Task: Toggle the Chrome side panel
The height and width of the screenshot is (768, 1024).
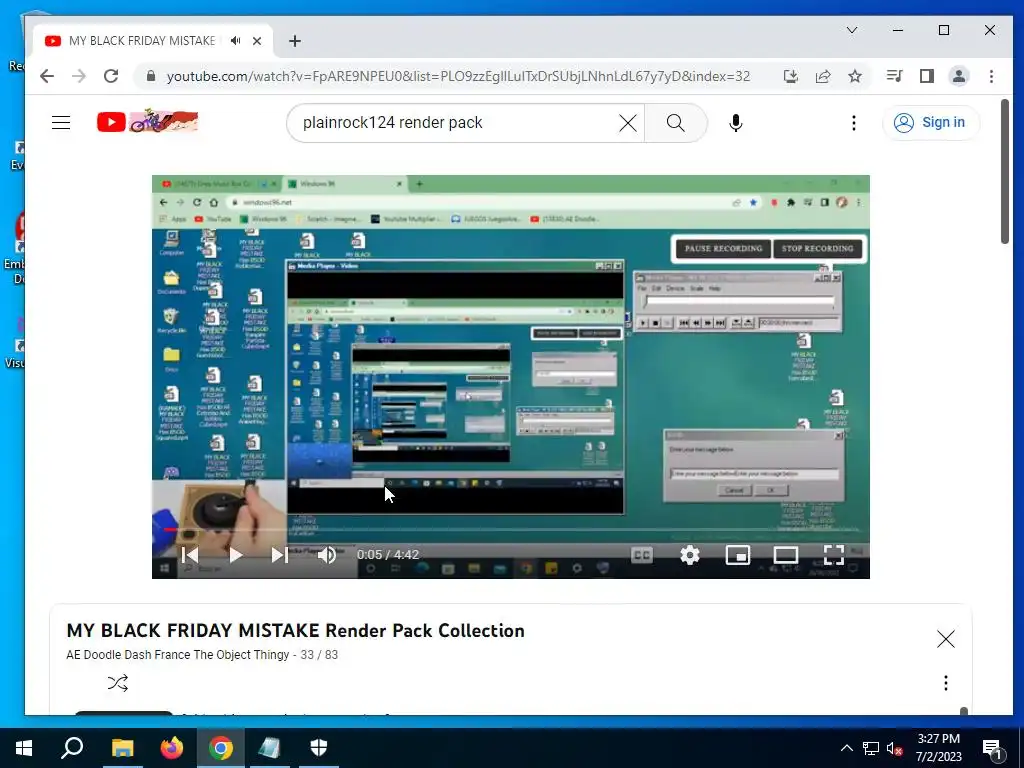Action: click(x=927, y=76)
